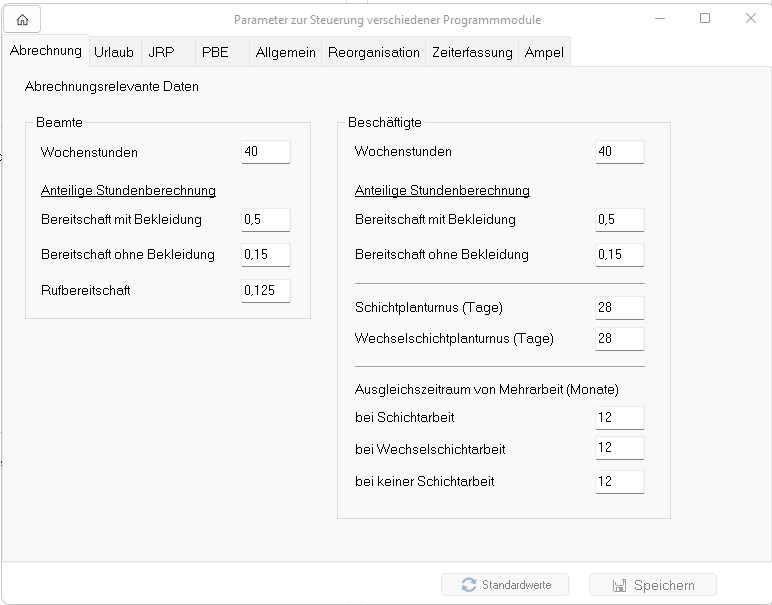
Task: Click the Schichtplanturnus (Tage) field
Action: click(x=620, y=308)
